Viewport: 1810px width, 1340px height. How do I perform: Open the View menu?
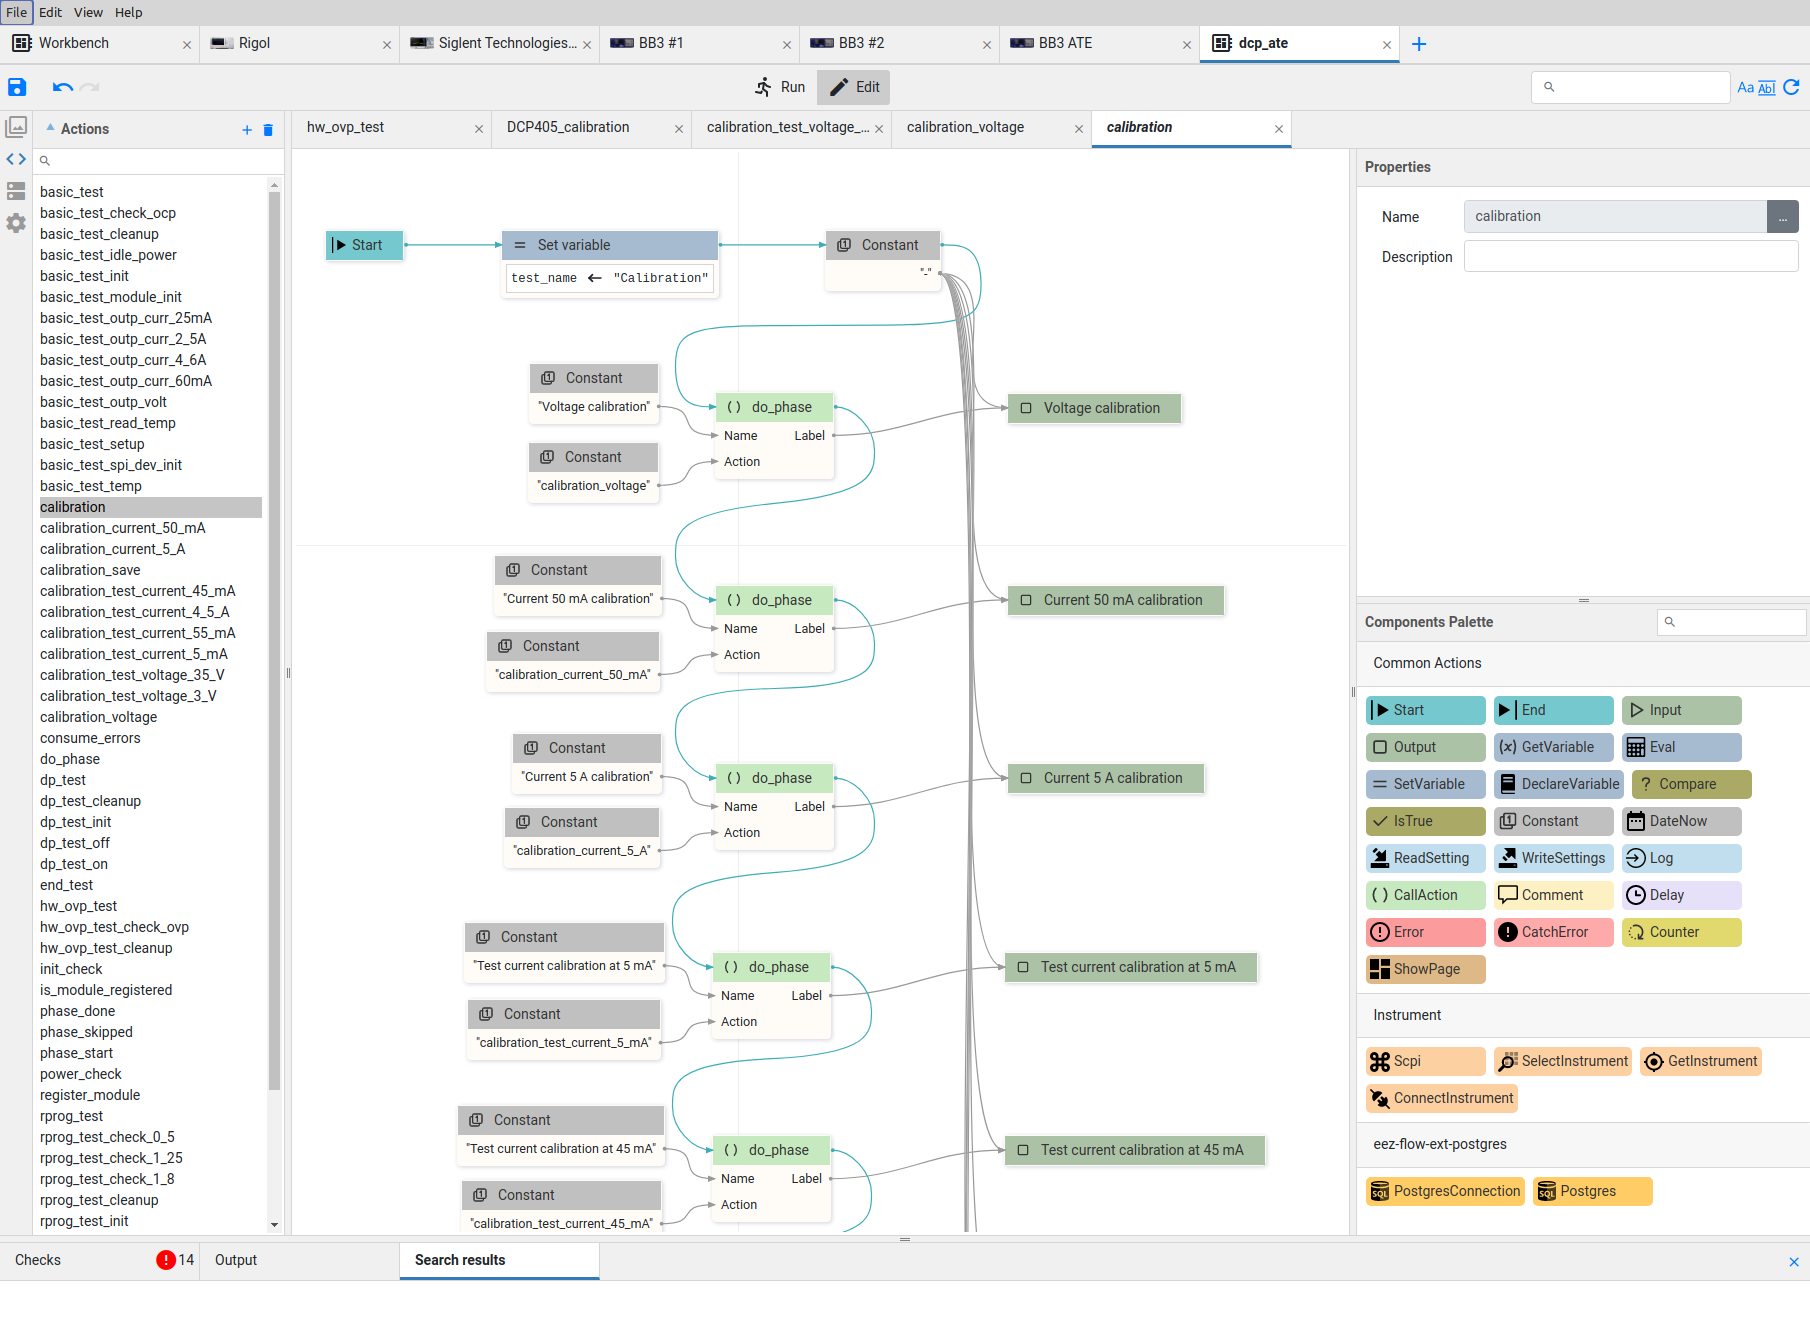pyautogui.click(x=88, y=12)
